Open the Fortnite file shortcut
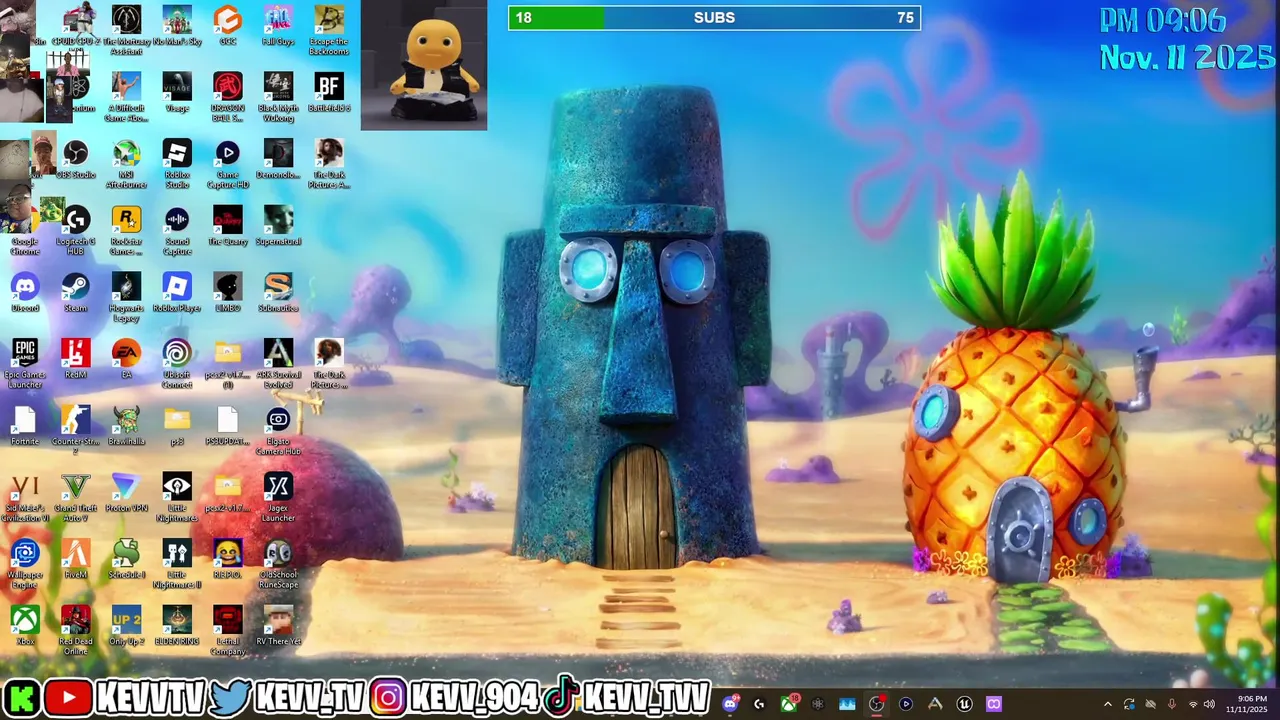 pyautogui.click(x=25, y=427)
